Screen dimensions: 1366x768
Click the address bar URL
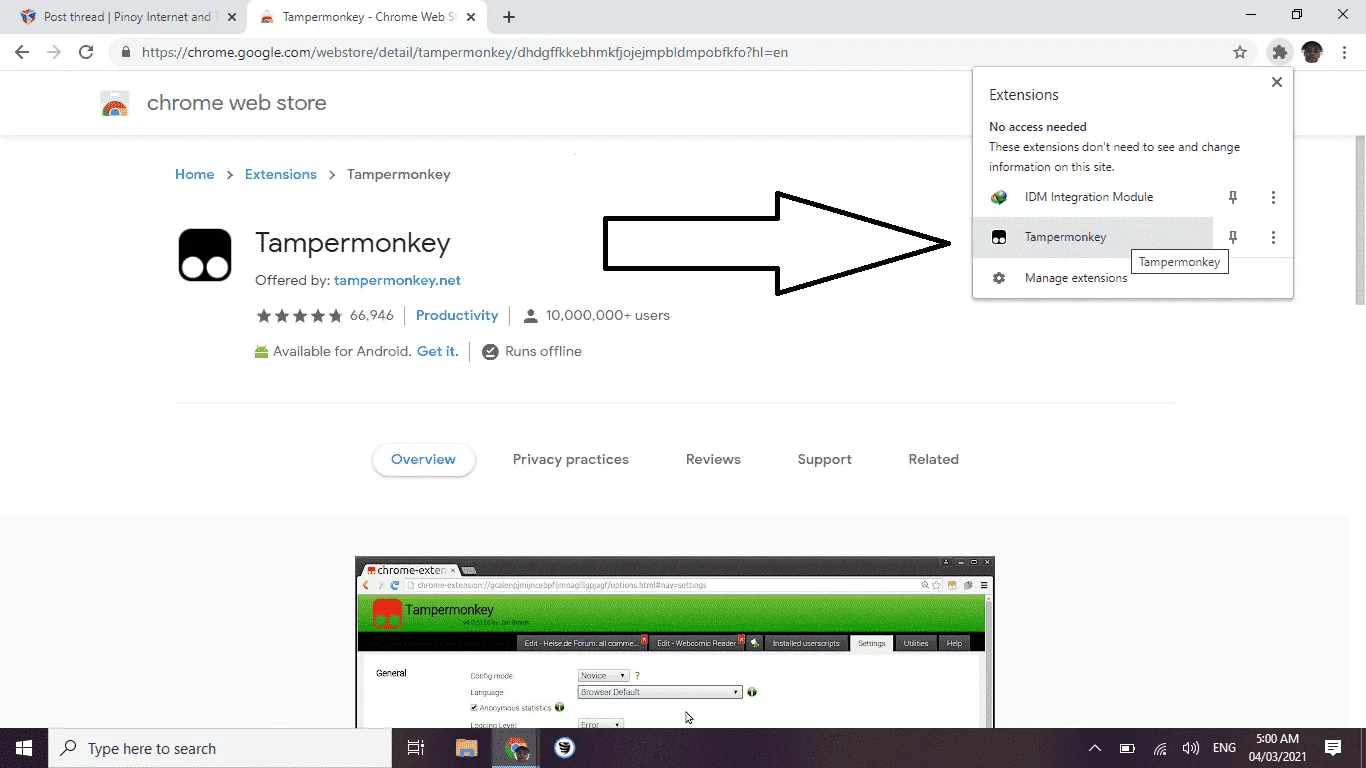coord(465,52)
